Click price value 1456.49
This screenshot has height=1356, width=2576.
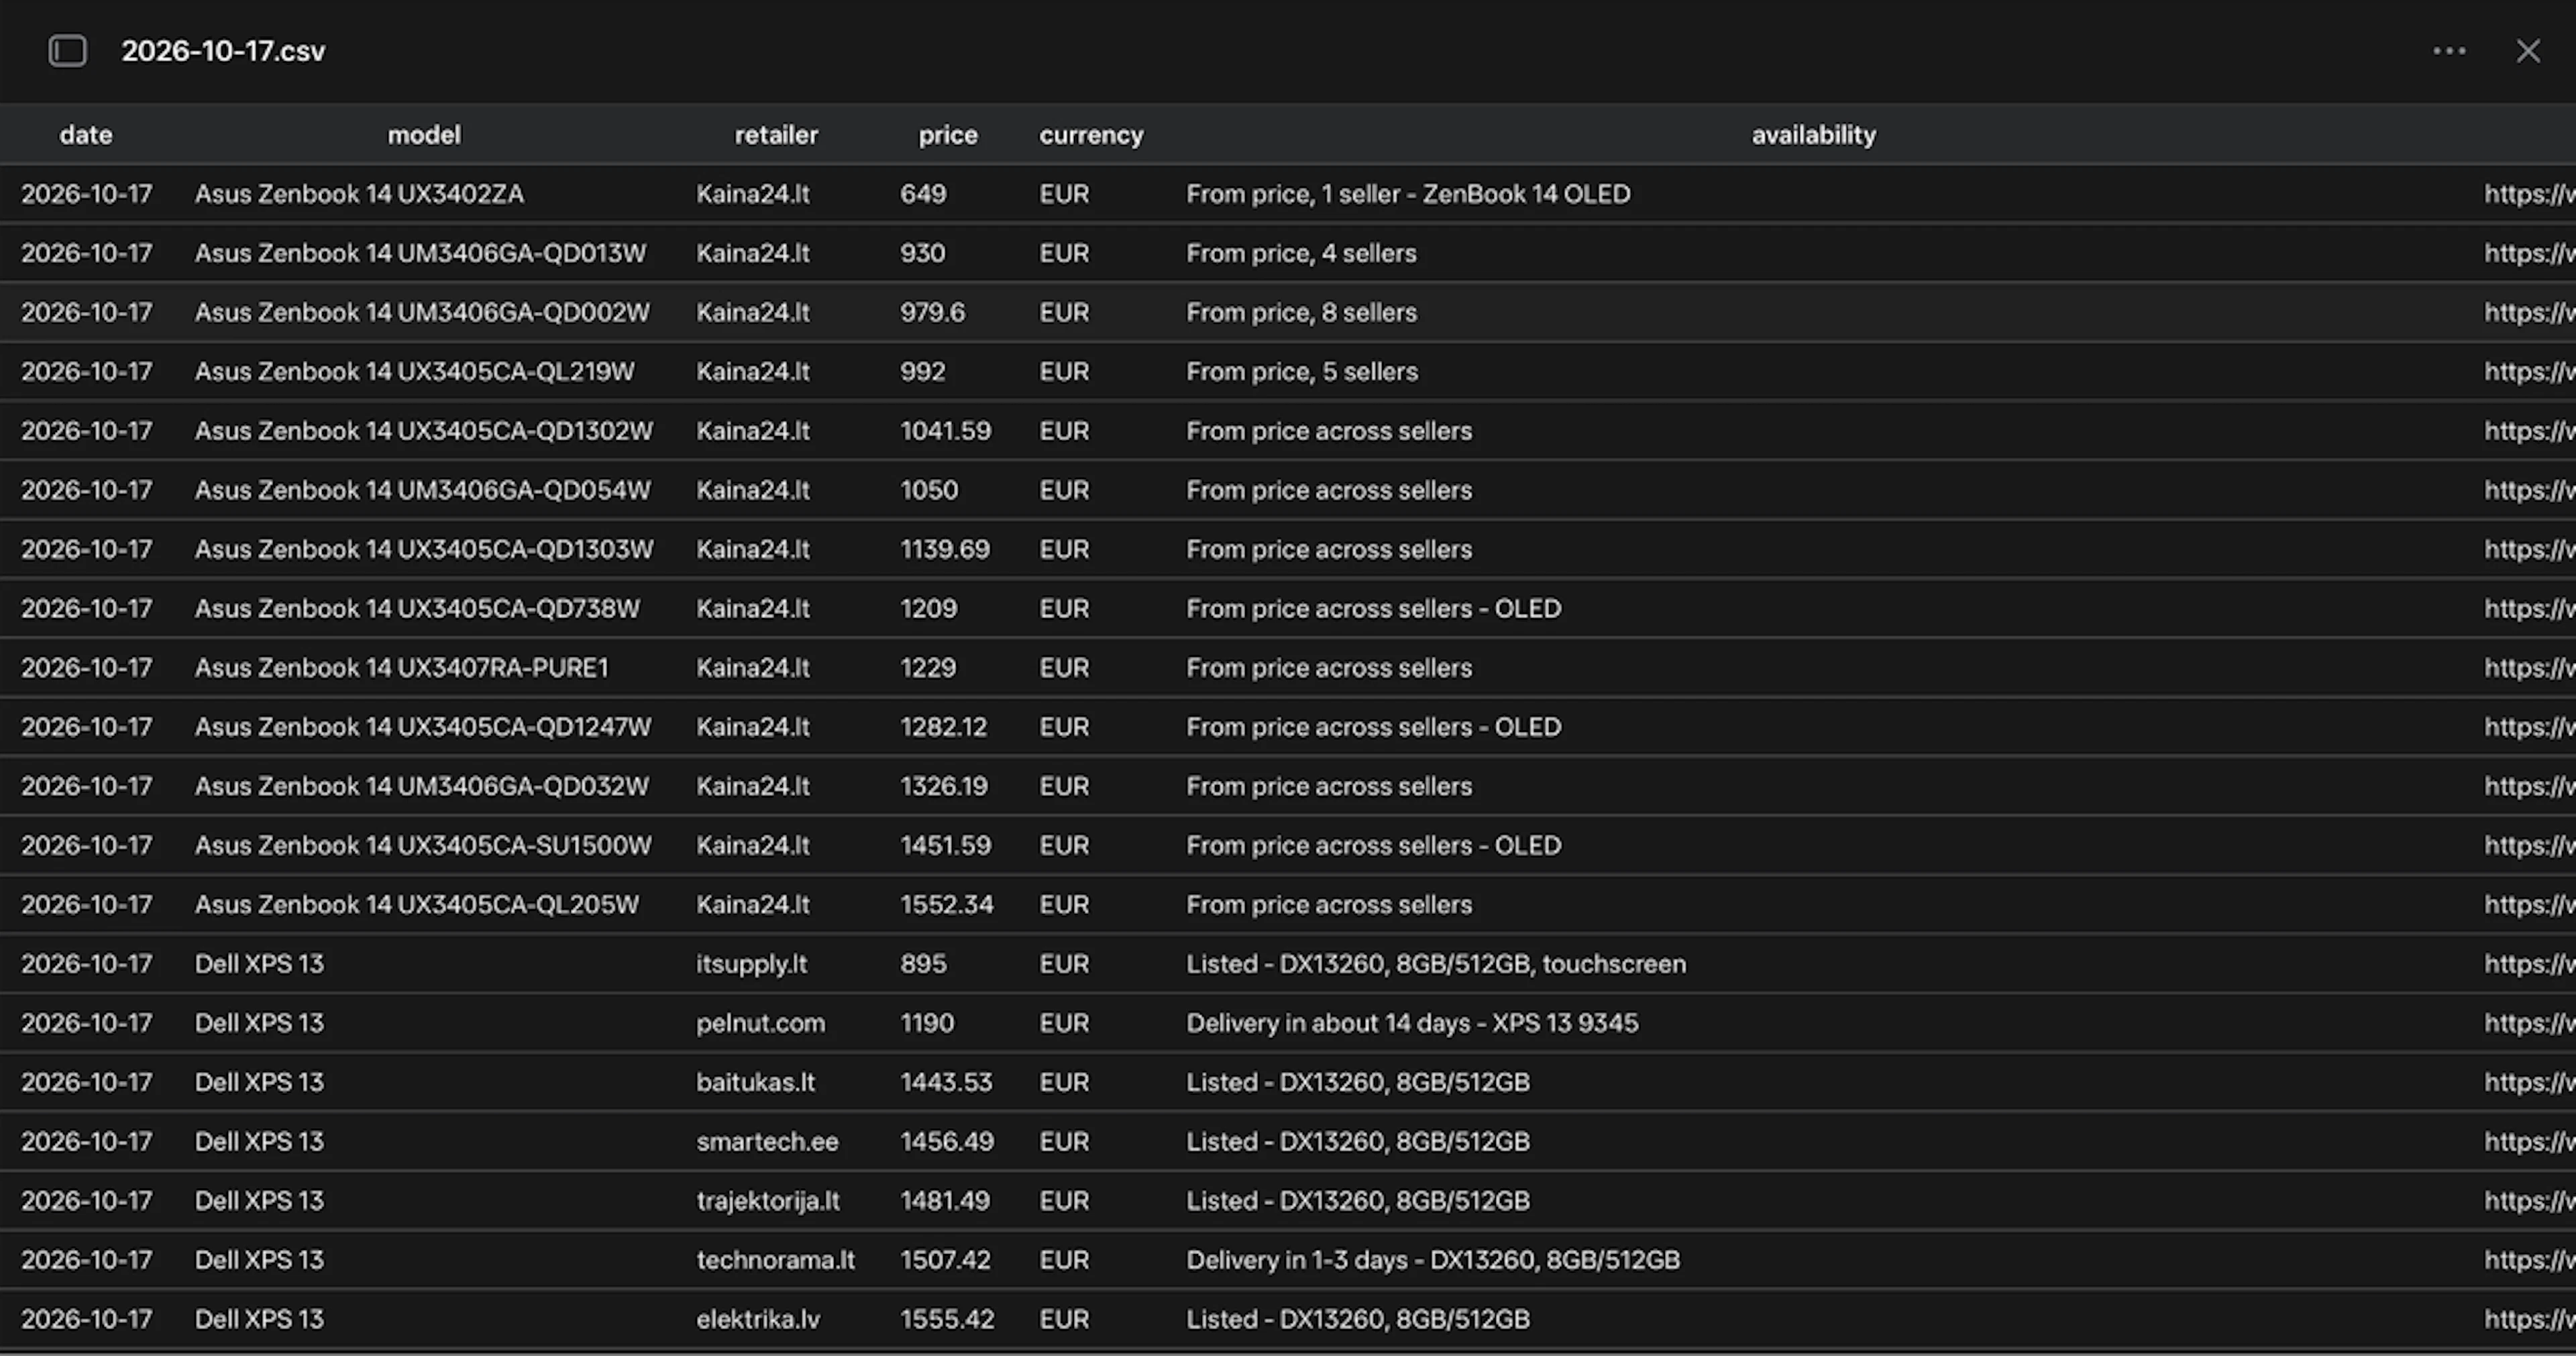tap(947, 1141)
